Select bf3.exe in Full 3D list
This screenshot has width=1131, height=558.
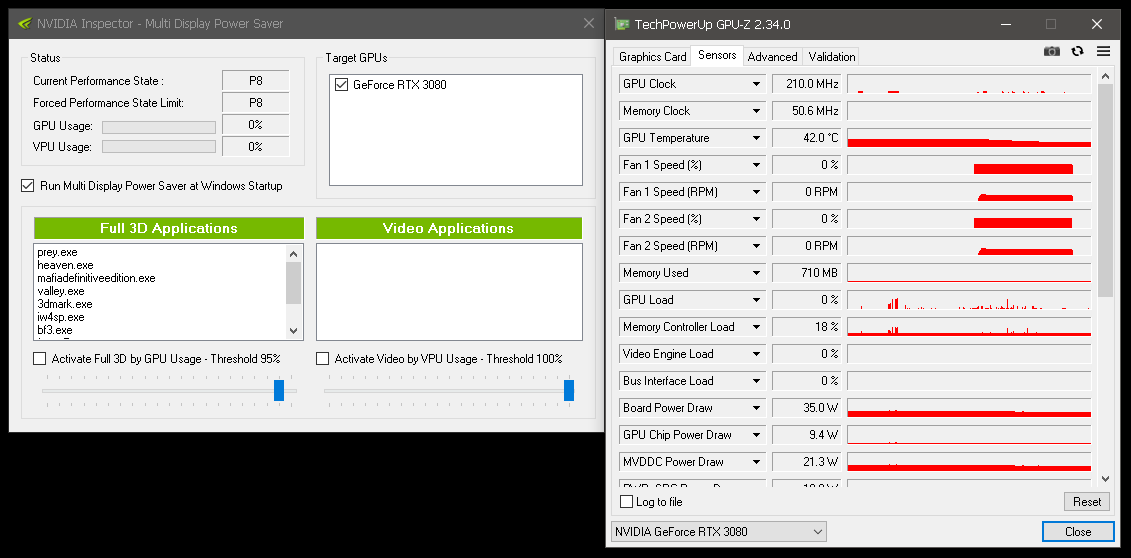point(55,330)
